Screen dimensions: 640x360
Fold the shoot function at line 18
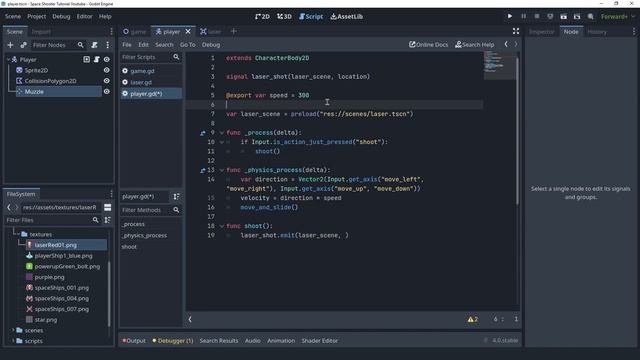pyautogui.click(x=222, y=226)
